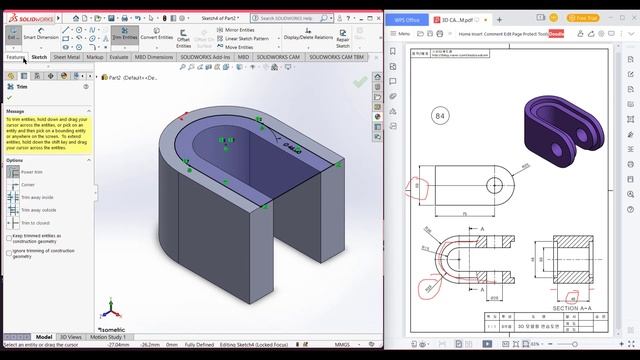Click the Exit Sketch button
640x360 pixels.
point(13,34)
